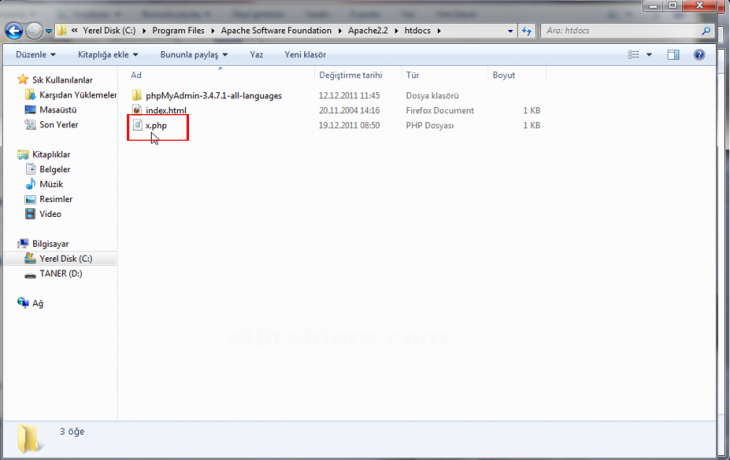
Task: Click the Ağ network item
Action: (x=38, y=302)
